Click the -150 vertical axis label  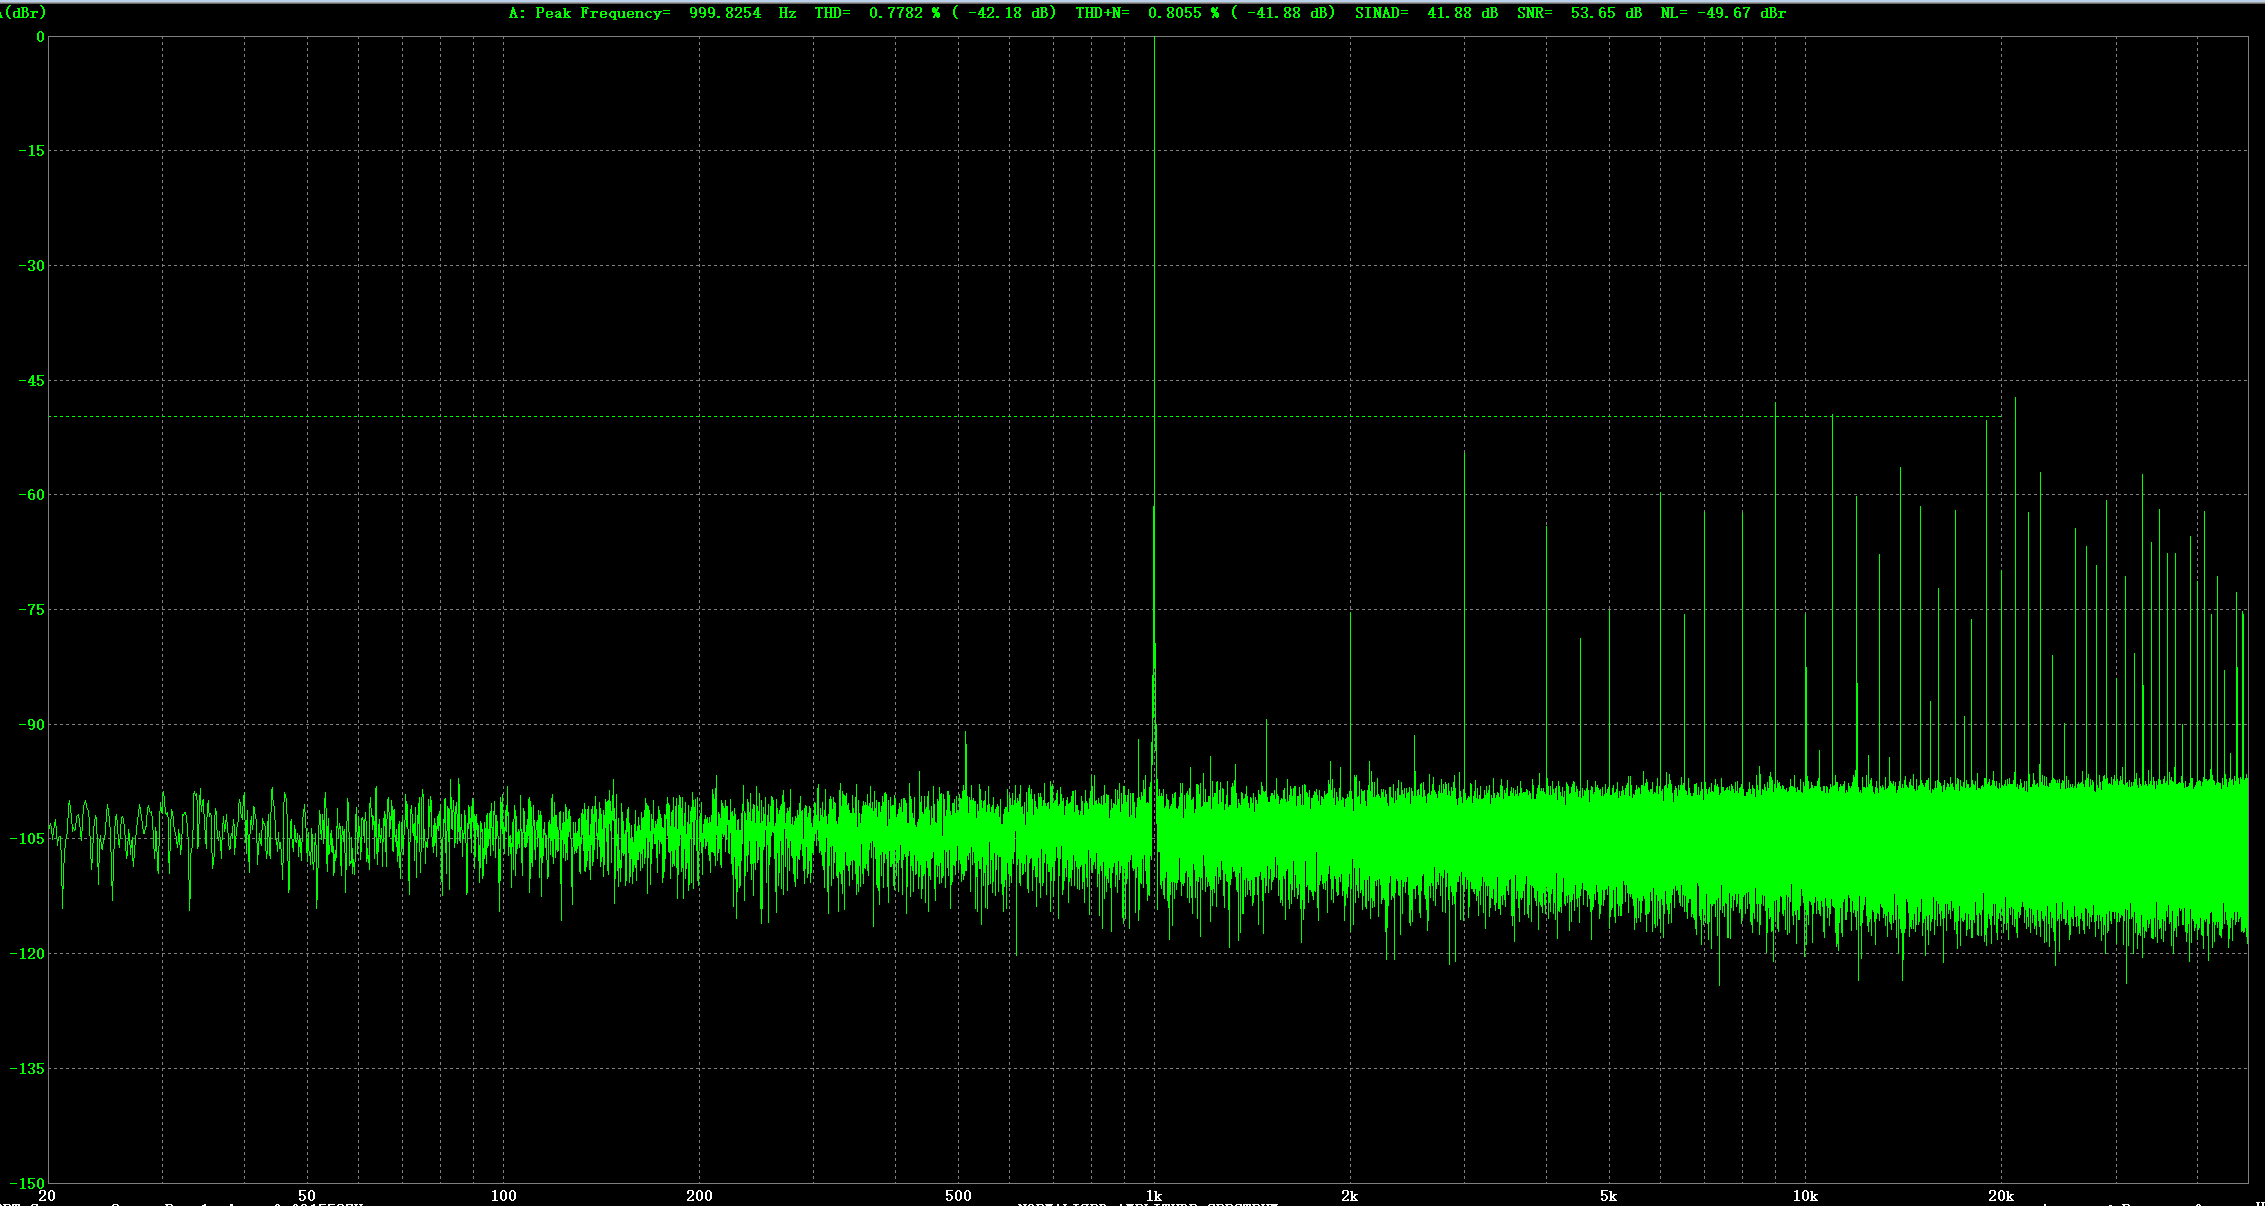pos(28,1183)
